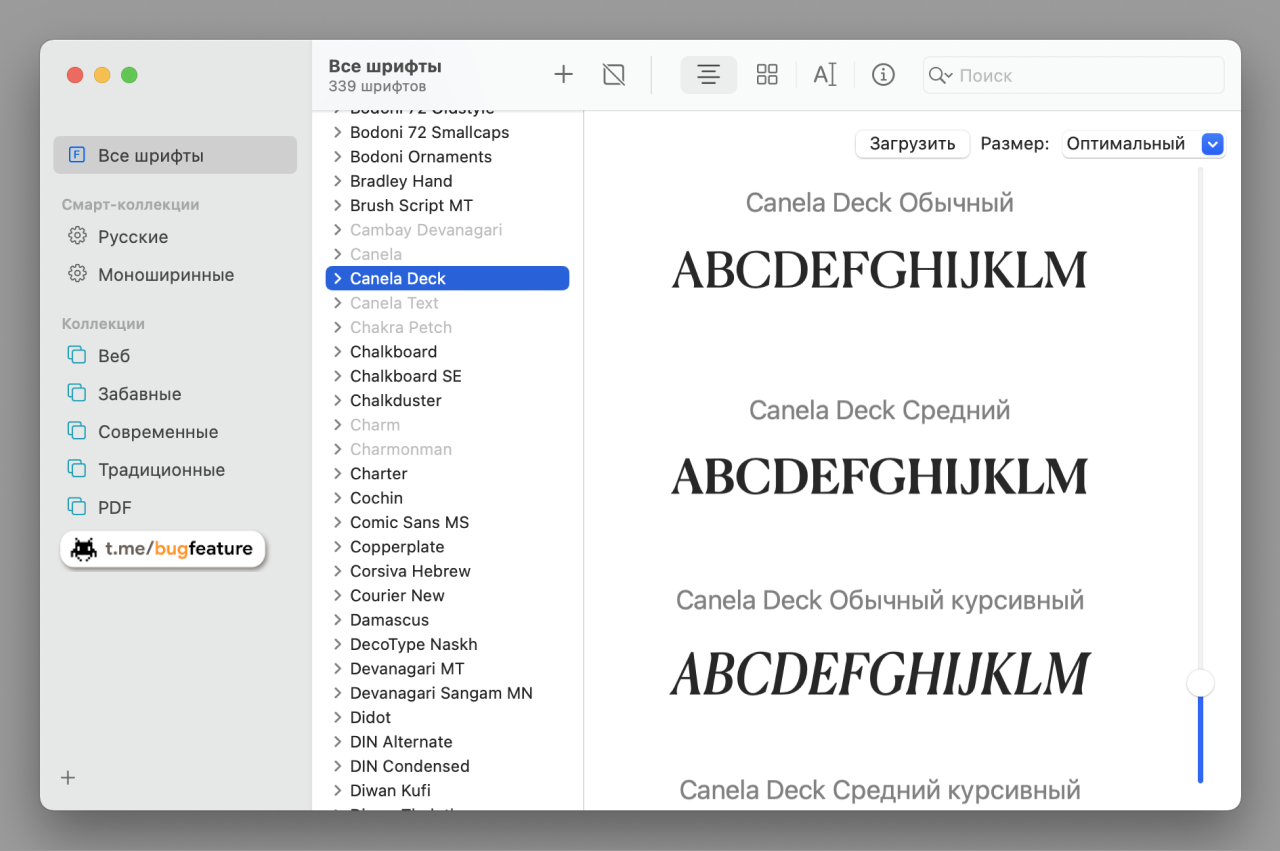Show font information icon
This screenshot has height=851, width=1280.
click(x=883, y=75)
